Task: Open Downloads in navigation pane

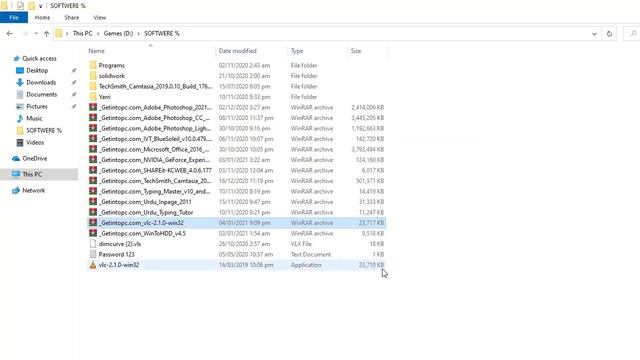Action: 41,82
